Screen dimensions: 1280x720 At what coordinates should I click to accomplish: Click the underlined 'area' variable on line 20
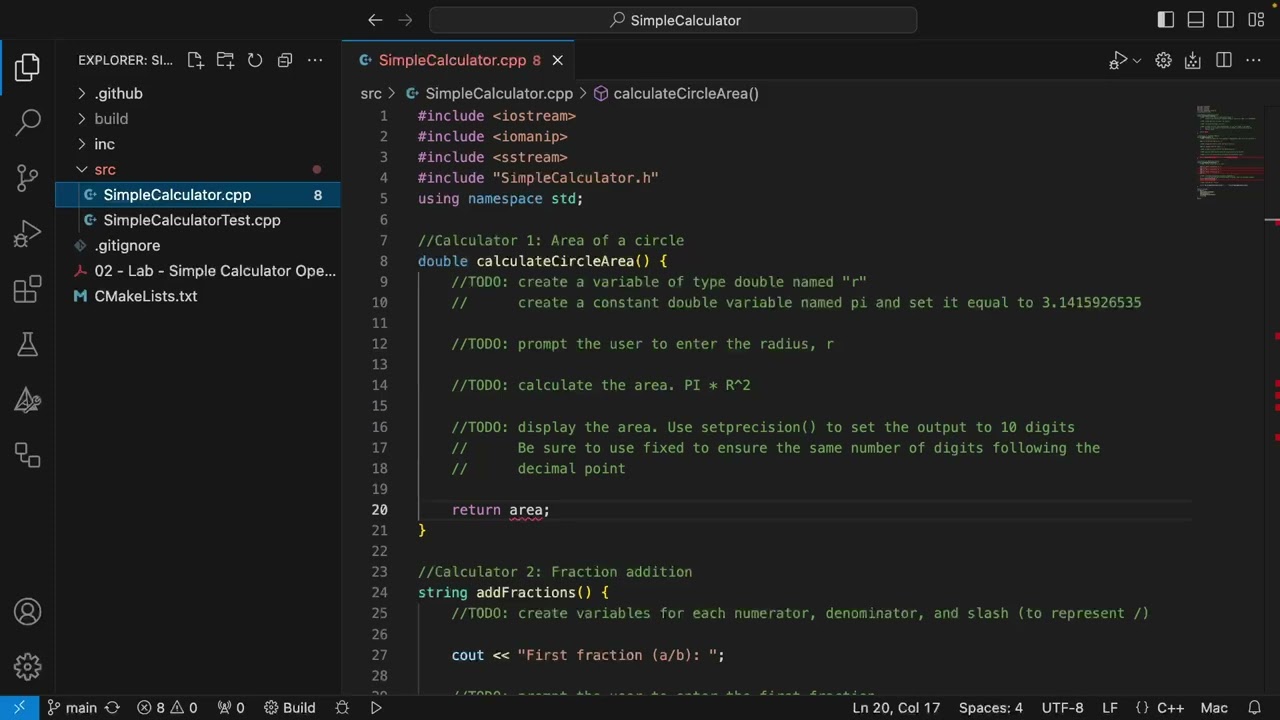525,510
